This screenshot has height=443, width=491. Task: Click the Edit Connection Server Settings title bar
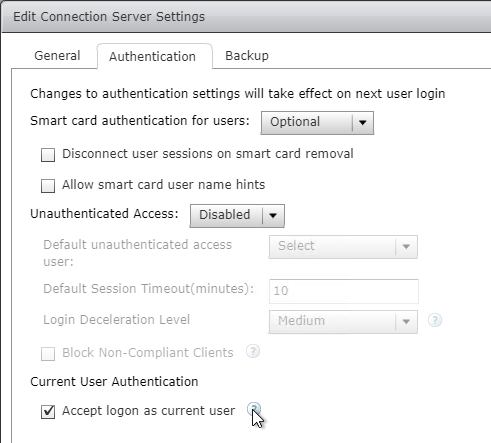coord(246,17)
